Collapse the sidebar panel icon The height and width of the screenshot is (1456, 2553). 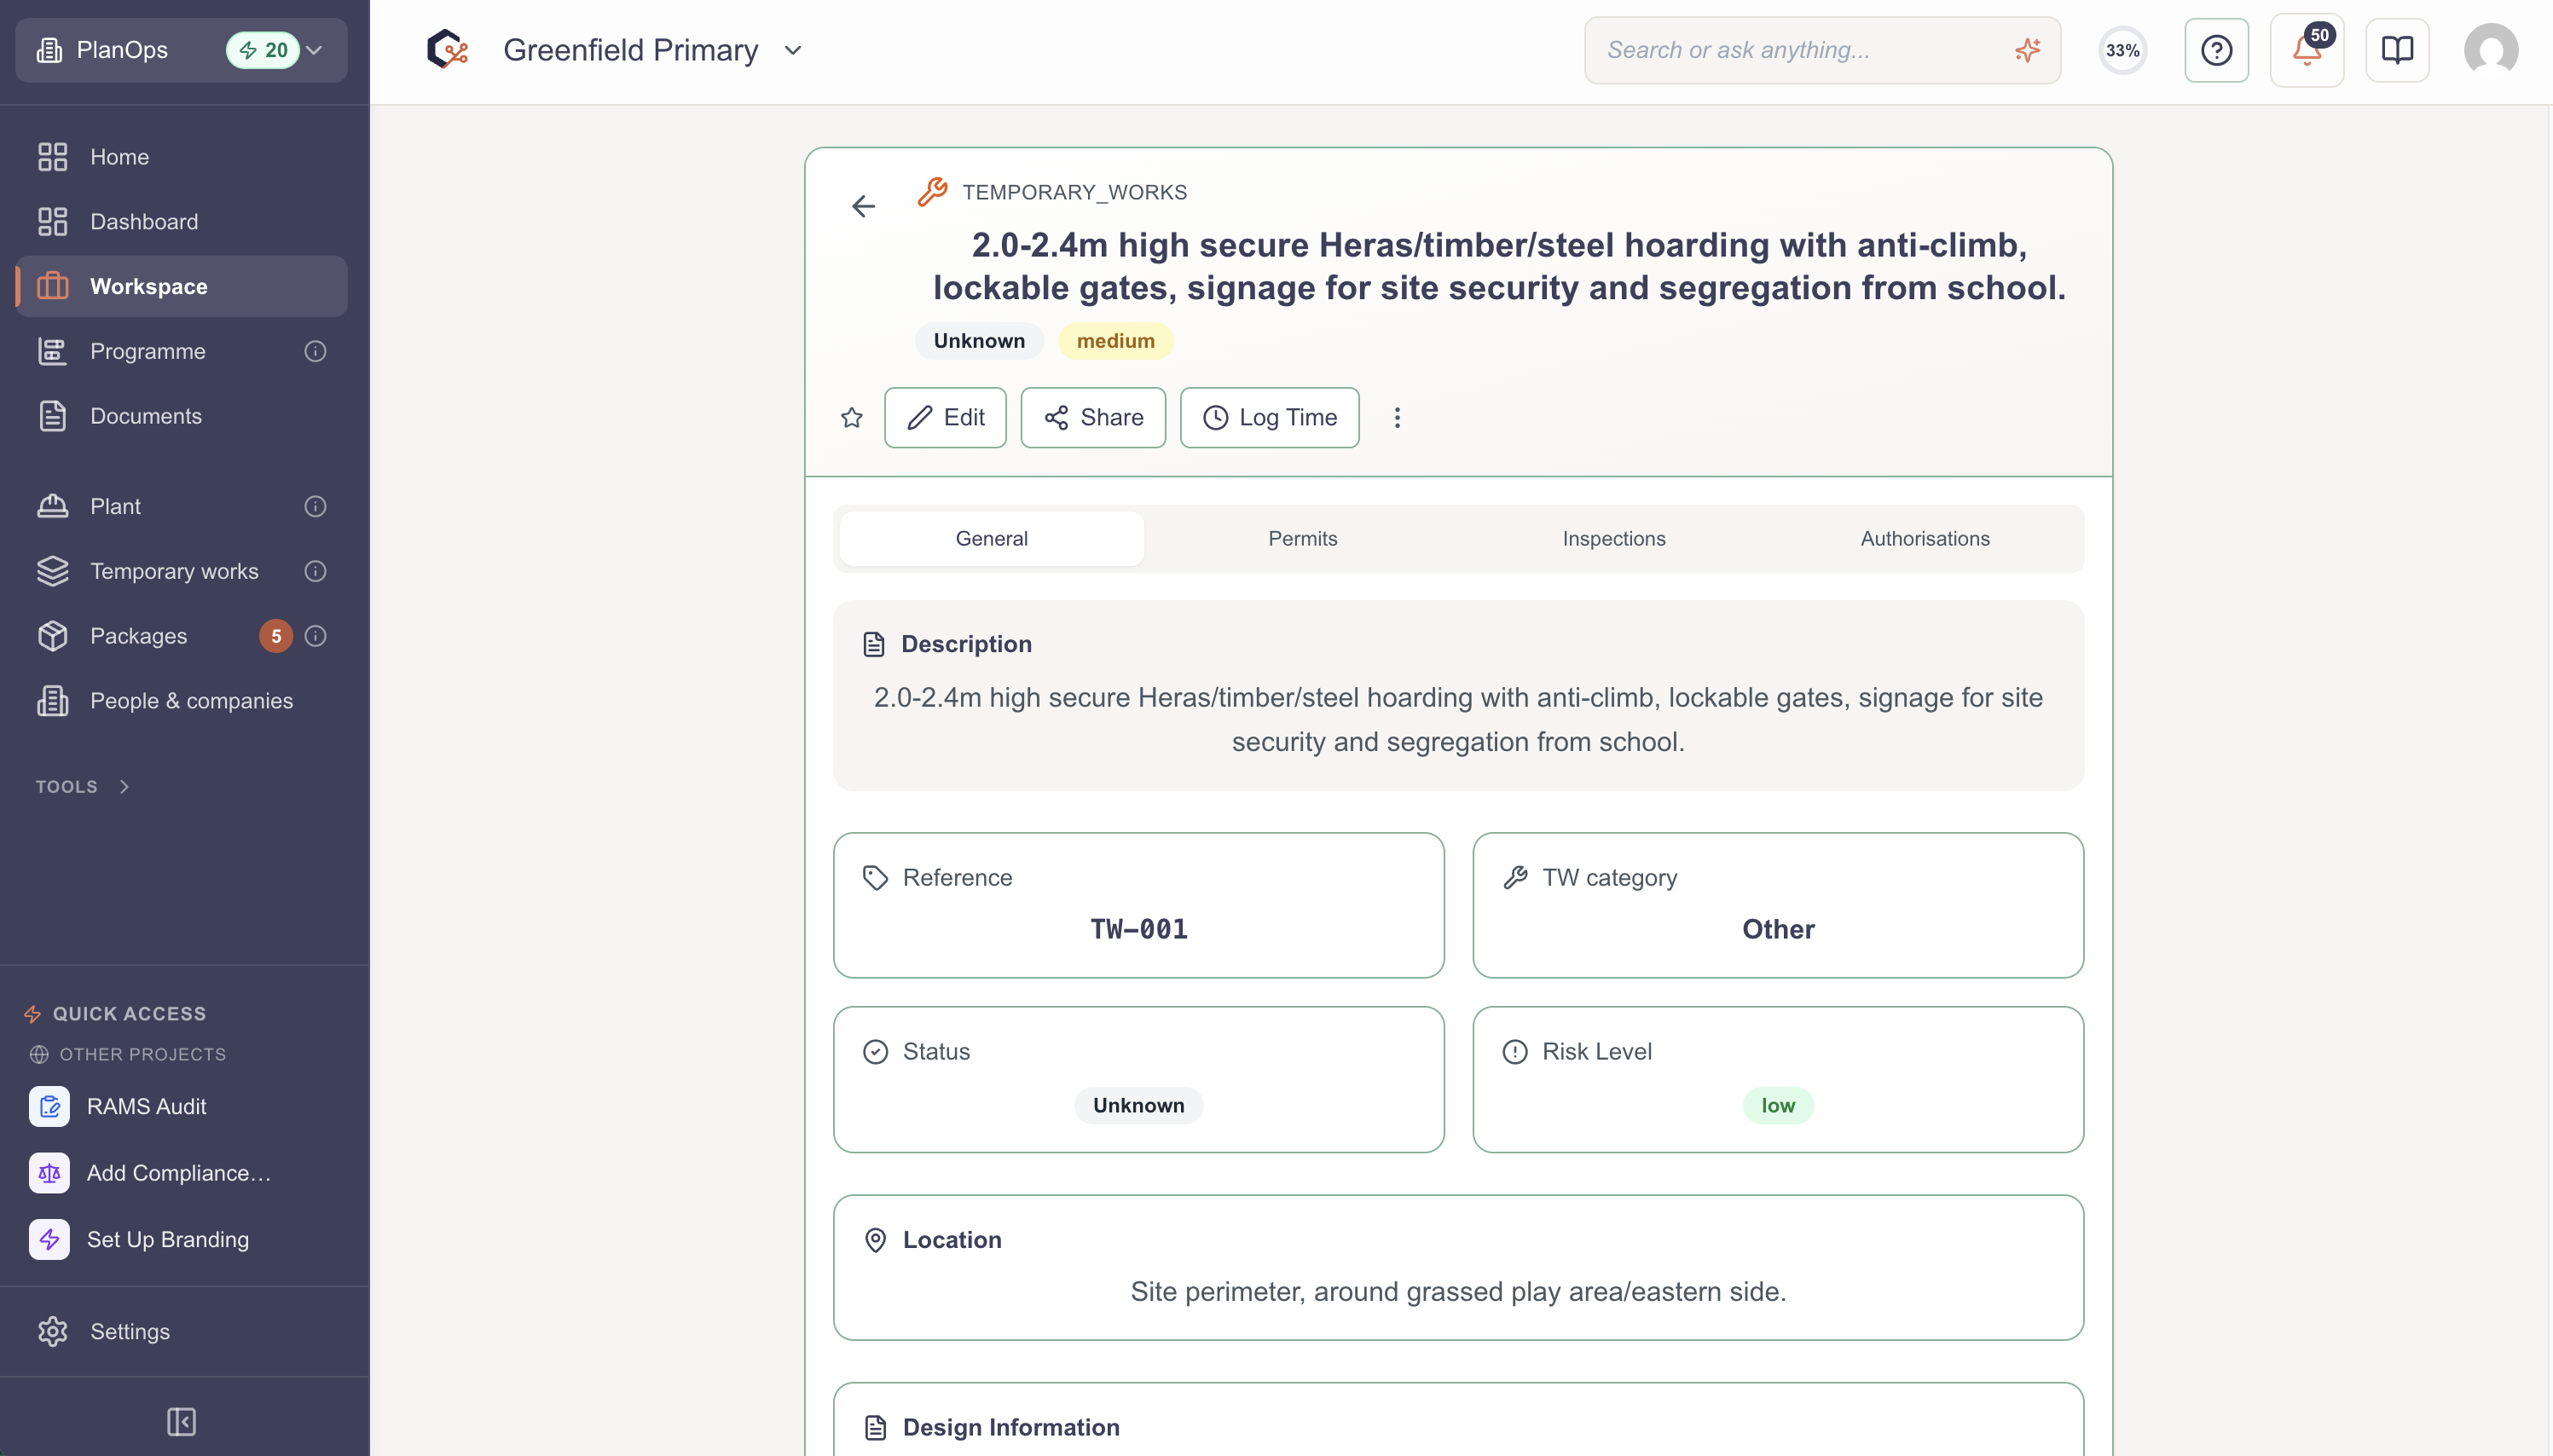tap(181, 1421)
